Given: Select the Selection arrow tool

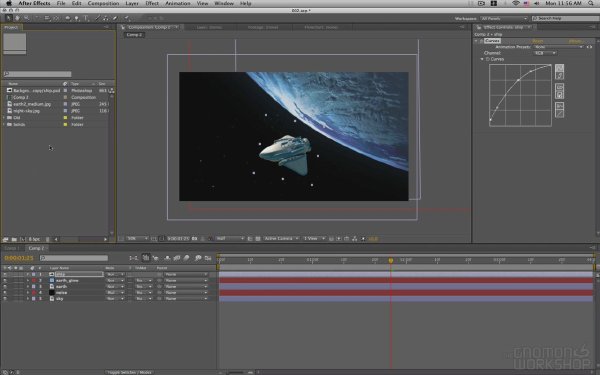Looking at the screenshot, I should click(x=8, y=18).
